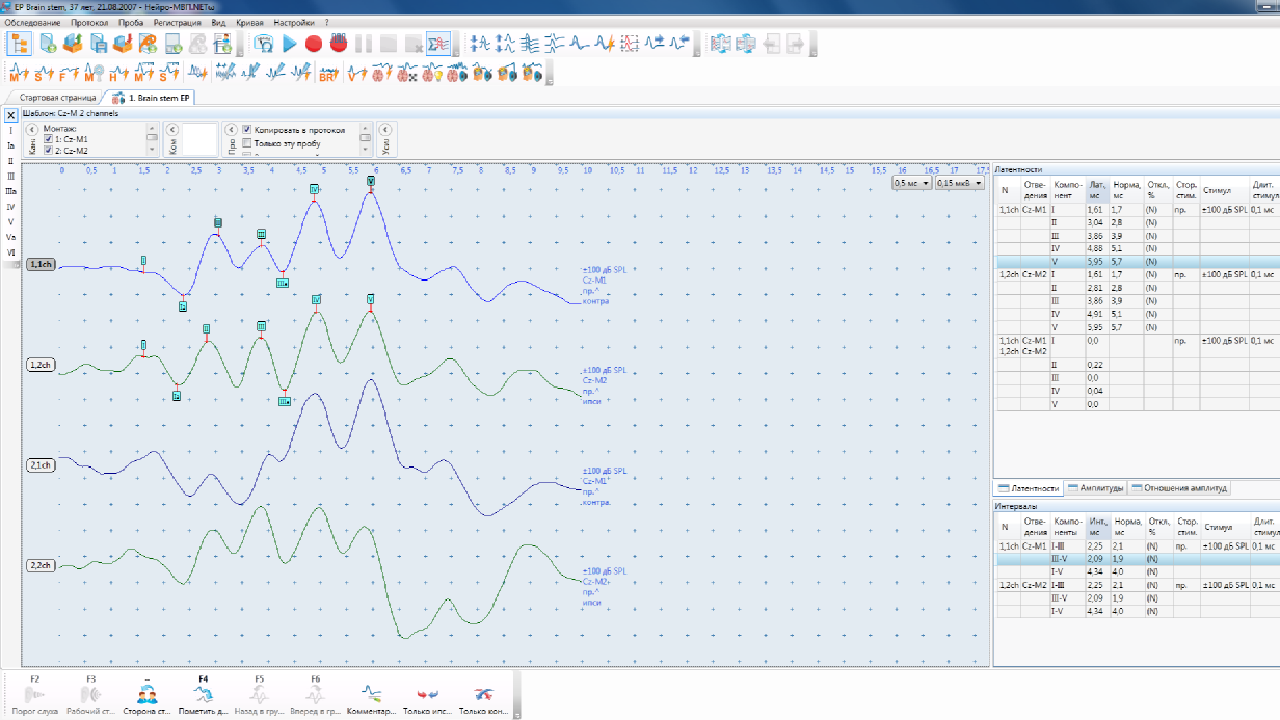
Task: Switch to 'Отношения амплитуд' tab
Action: 1179,488
